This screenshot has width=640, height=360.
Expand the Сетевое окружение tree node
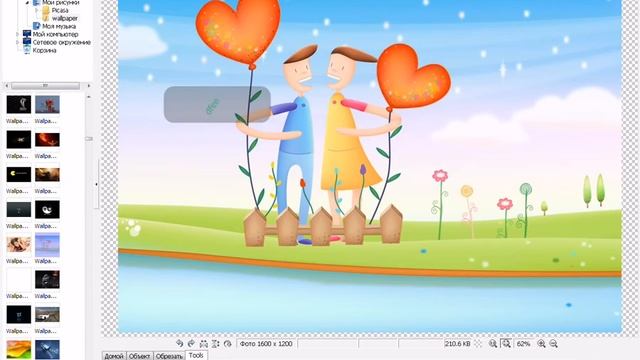point(17,42)
